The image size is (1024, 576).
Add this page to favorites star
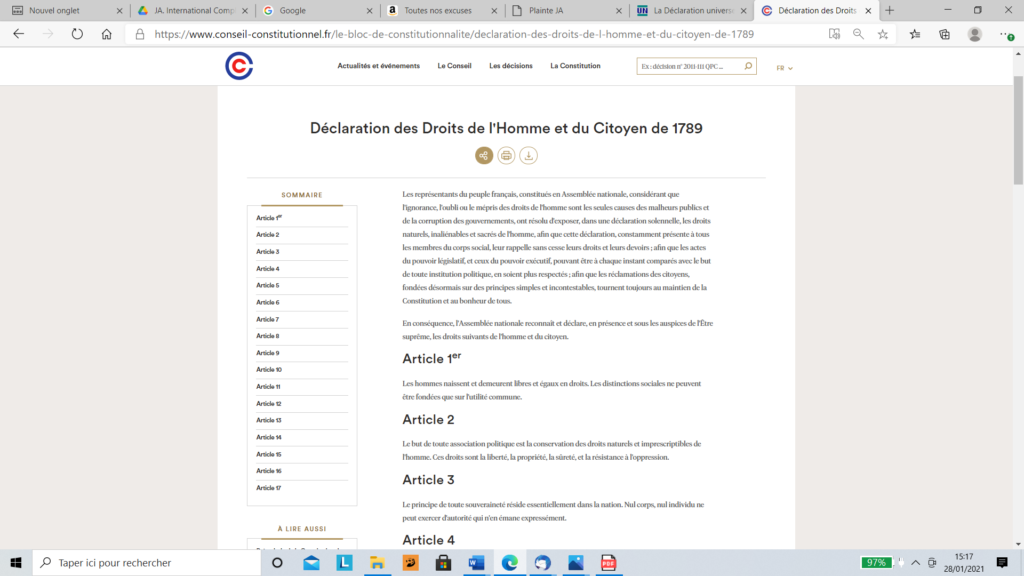883,34
